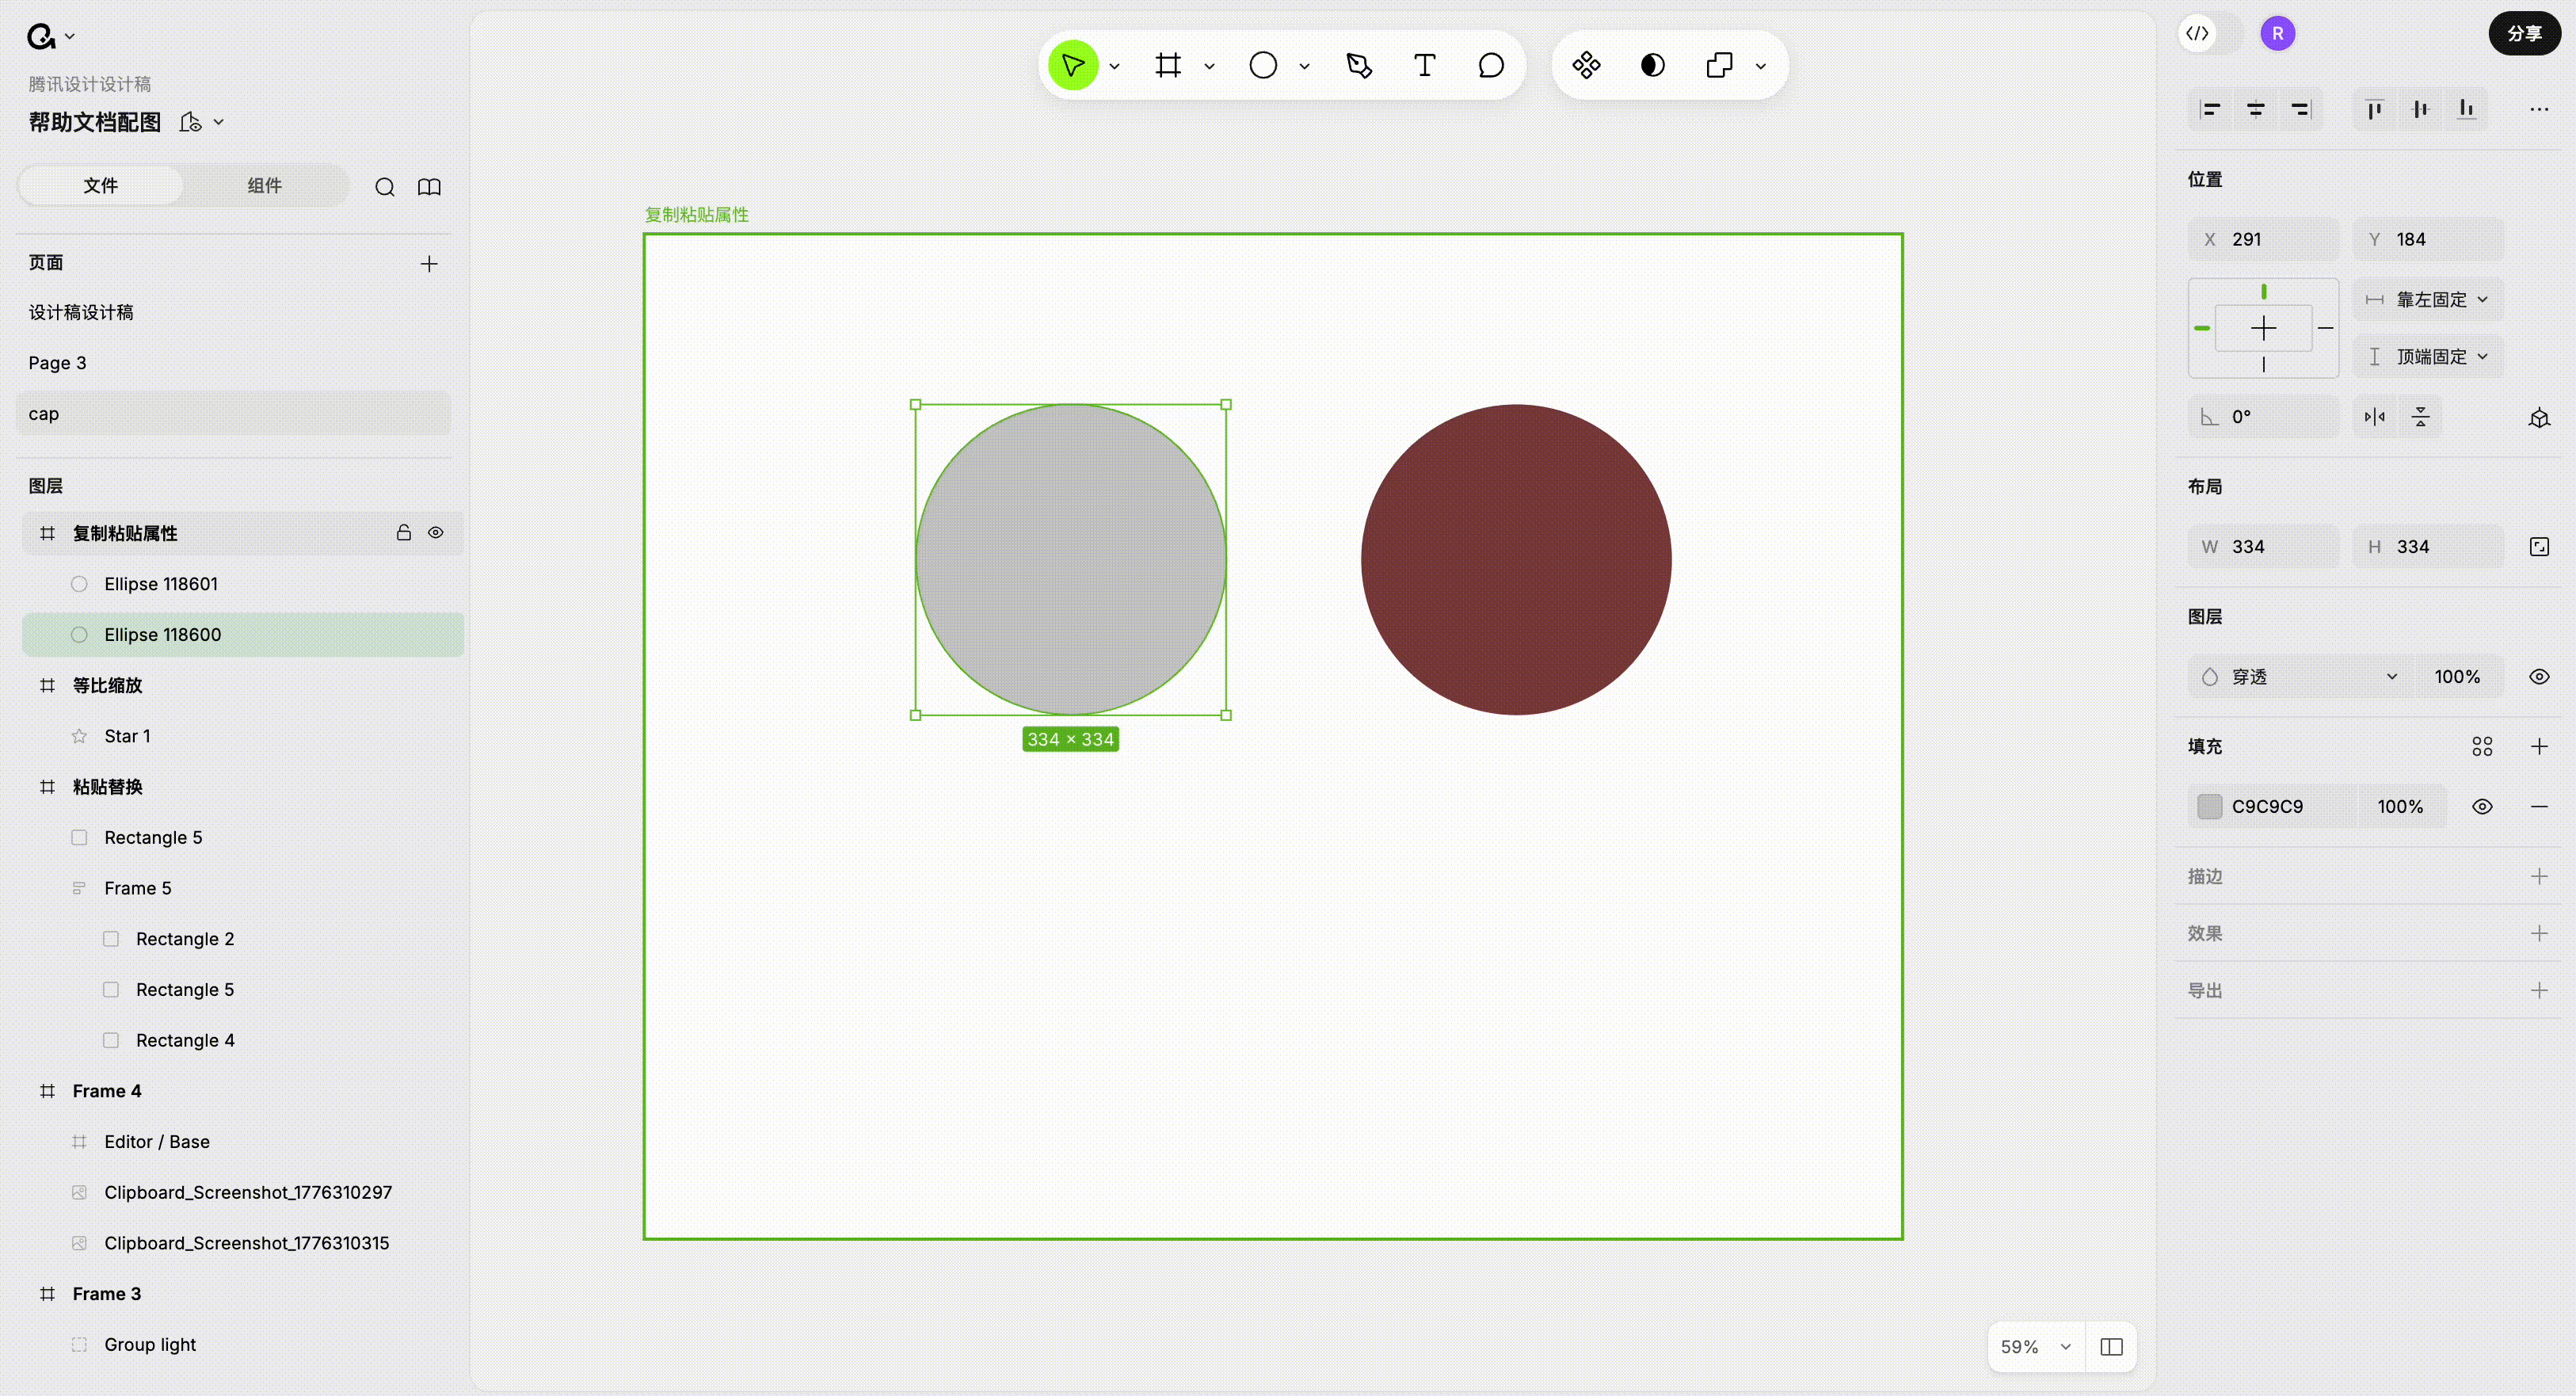2576x1396 pixels.
Task: Open the code view toggle
Action: [x=2197, y=34]
